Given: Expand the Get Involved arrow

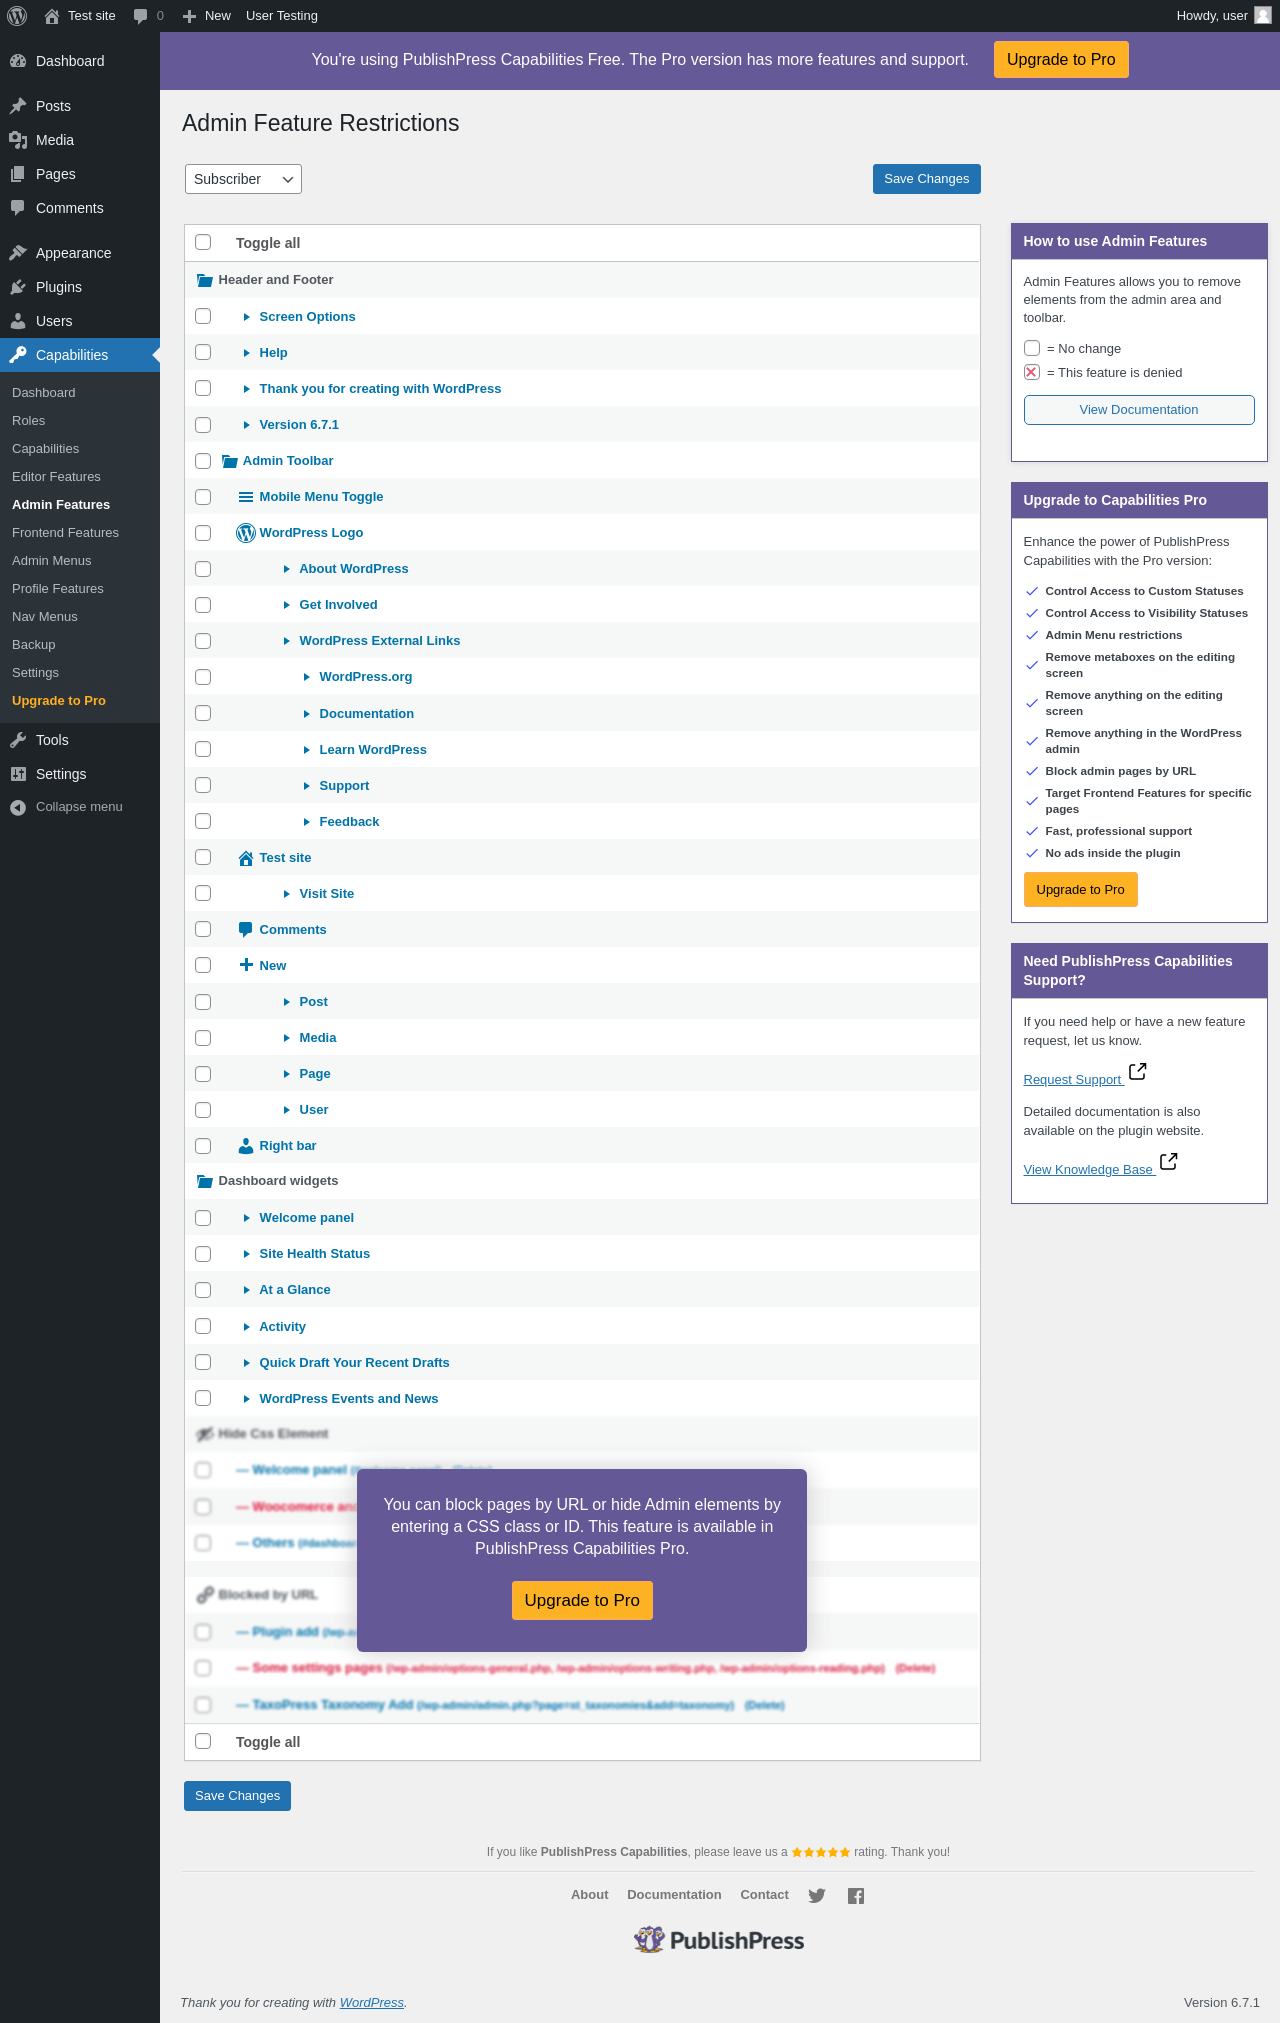Looking at the screenshot, I should point(287,605).
